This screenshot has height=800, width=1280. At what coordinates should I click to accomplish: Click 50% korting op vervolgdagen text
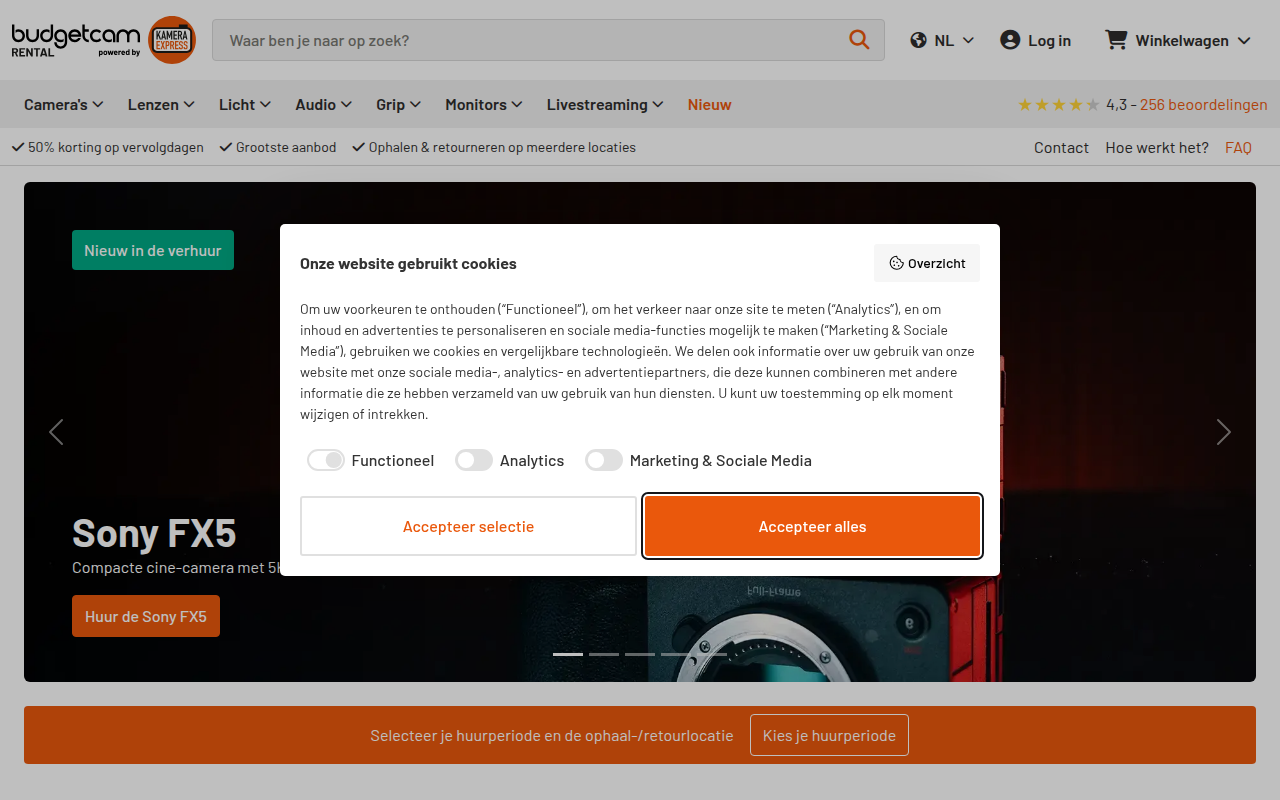pyautogui.click(x=115, y=147)
